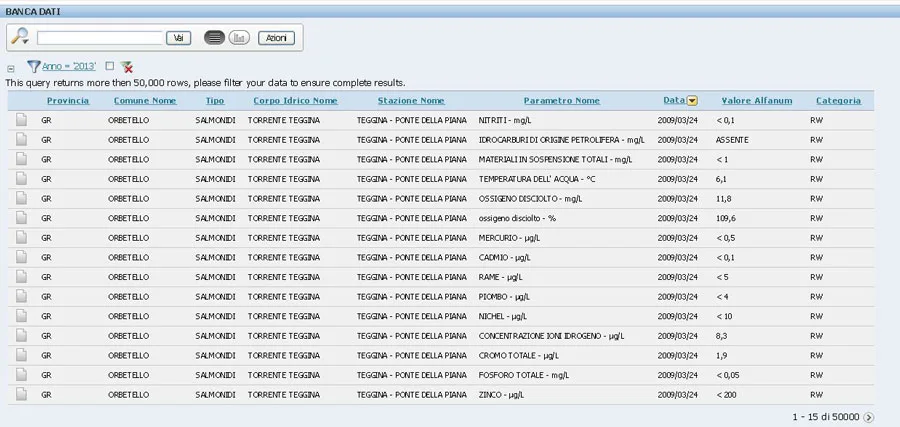This screenshot has height=427, width=900.
Task: Click Valore Alfanum column header
Action: click(757, 100)
